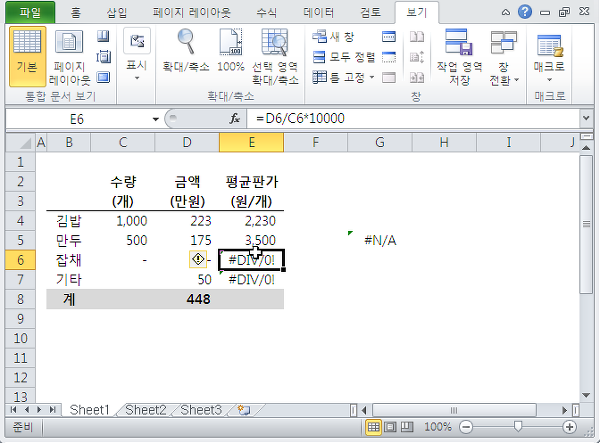Click the zoom out minus button
This screenshot has width=600, height=443.
[x=466, y=427]
